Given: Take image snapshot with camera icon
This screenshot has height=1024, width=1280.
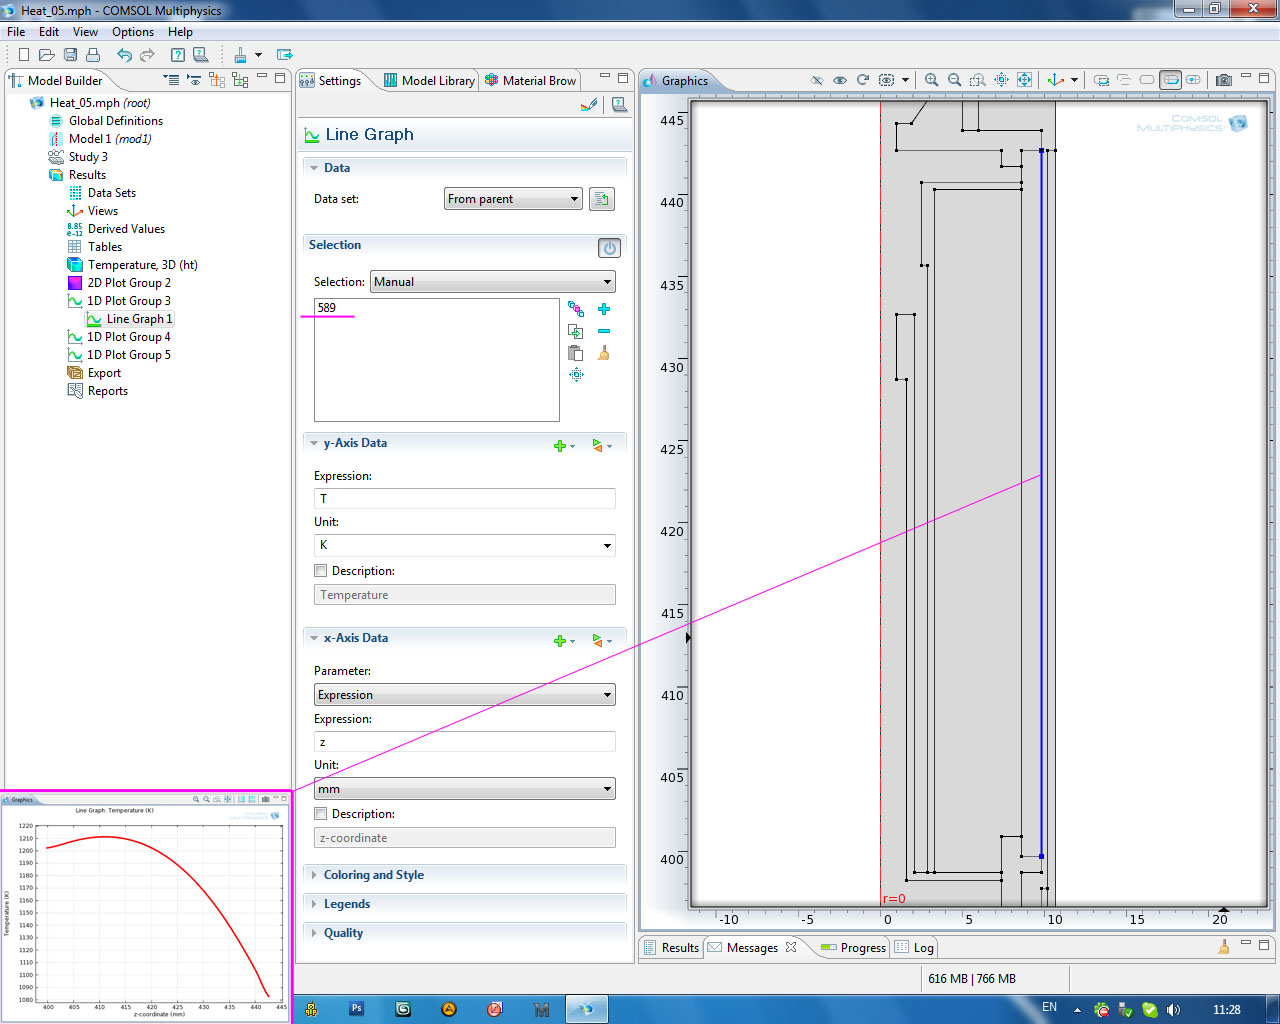Looking at the screenshot, I should [x=1223, y=80].
